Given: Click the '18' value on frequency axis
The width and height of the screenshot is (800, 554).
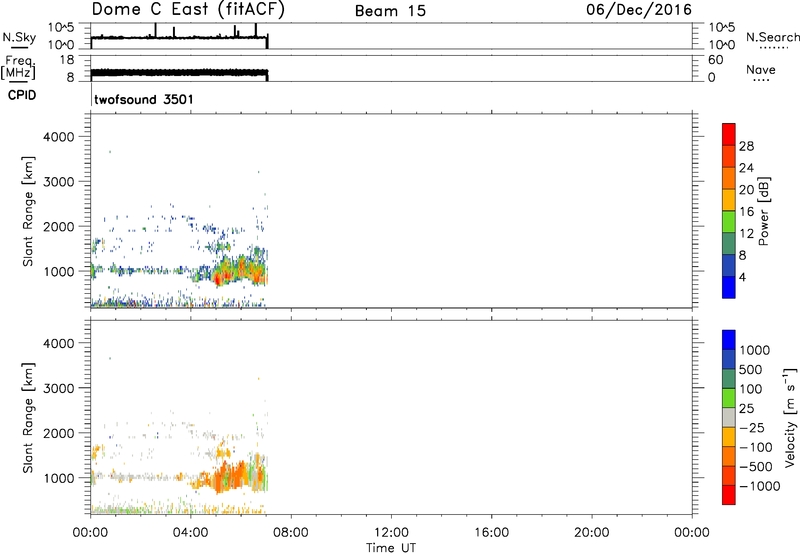Looking at the screenshot, I should (67, 60).
